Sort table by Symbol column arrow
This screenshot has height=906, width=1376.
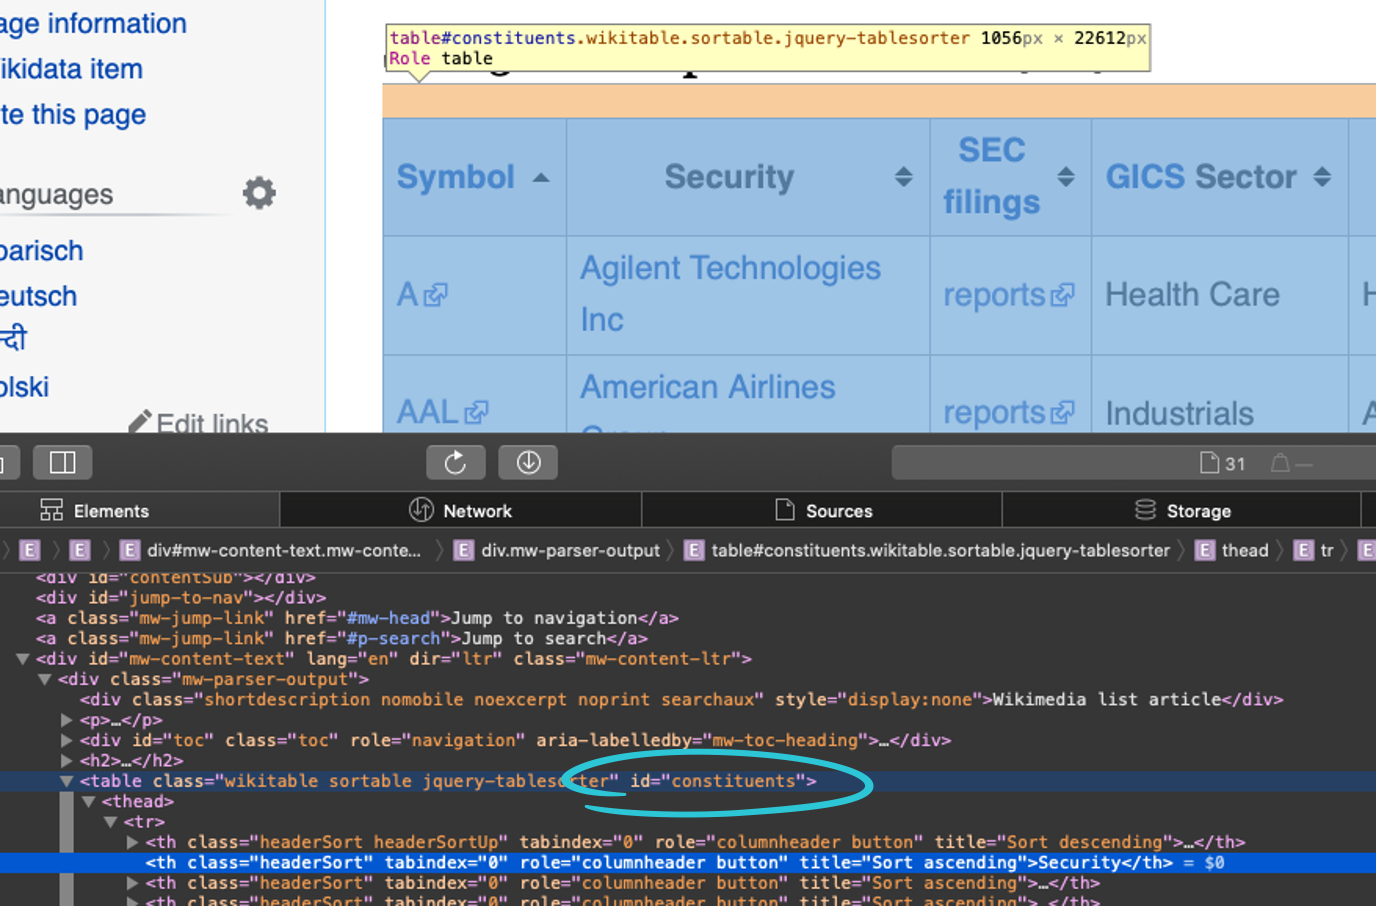(x=541, y=178)
